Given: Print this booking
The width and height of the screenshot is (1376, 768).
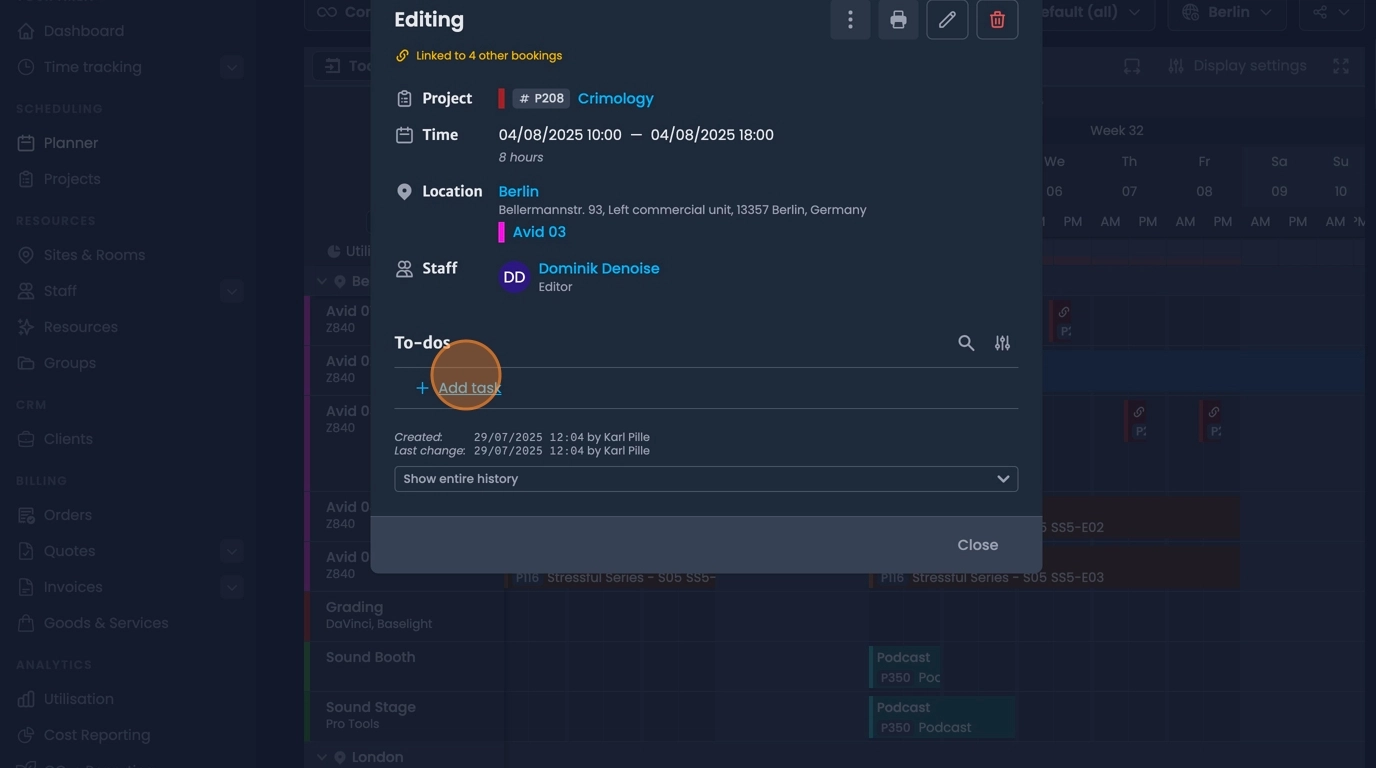Looking at the screenshot, I should pyautogui.click(x=897, y=19).
